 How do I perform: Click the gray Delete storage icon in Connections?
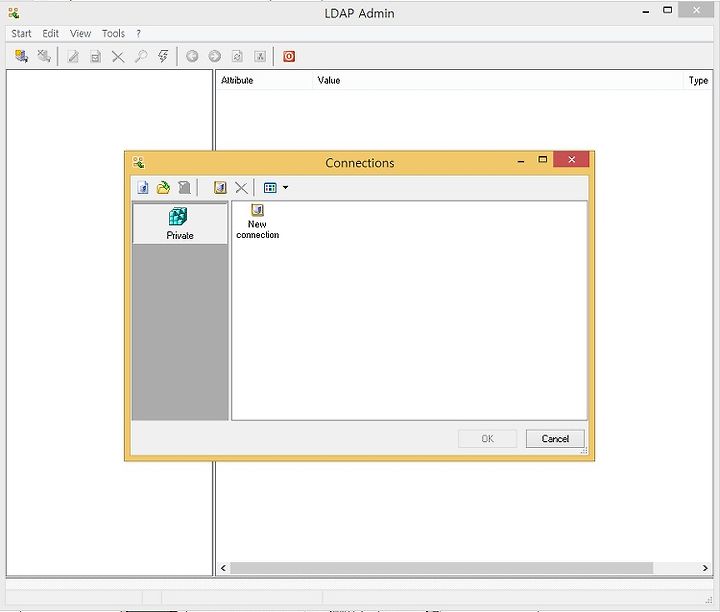click(184, 187)
